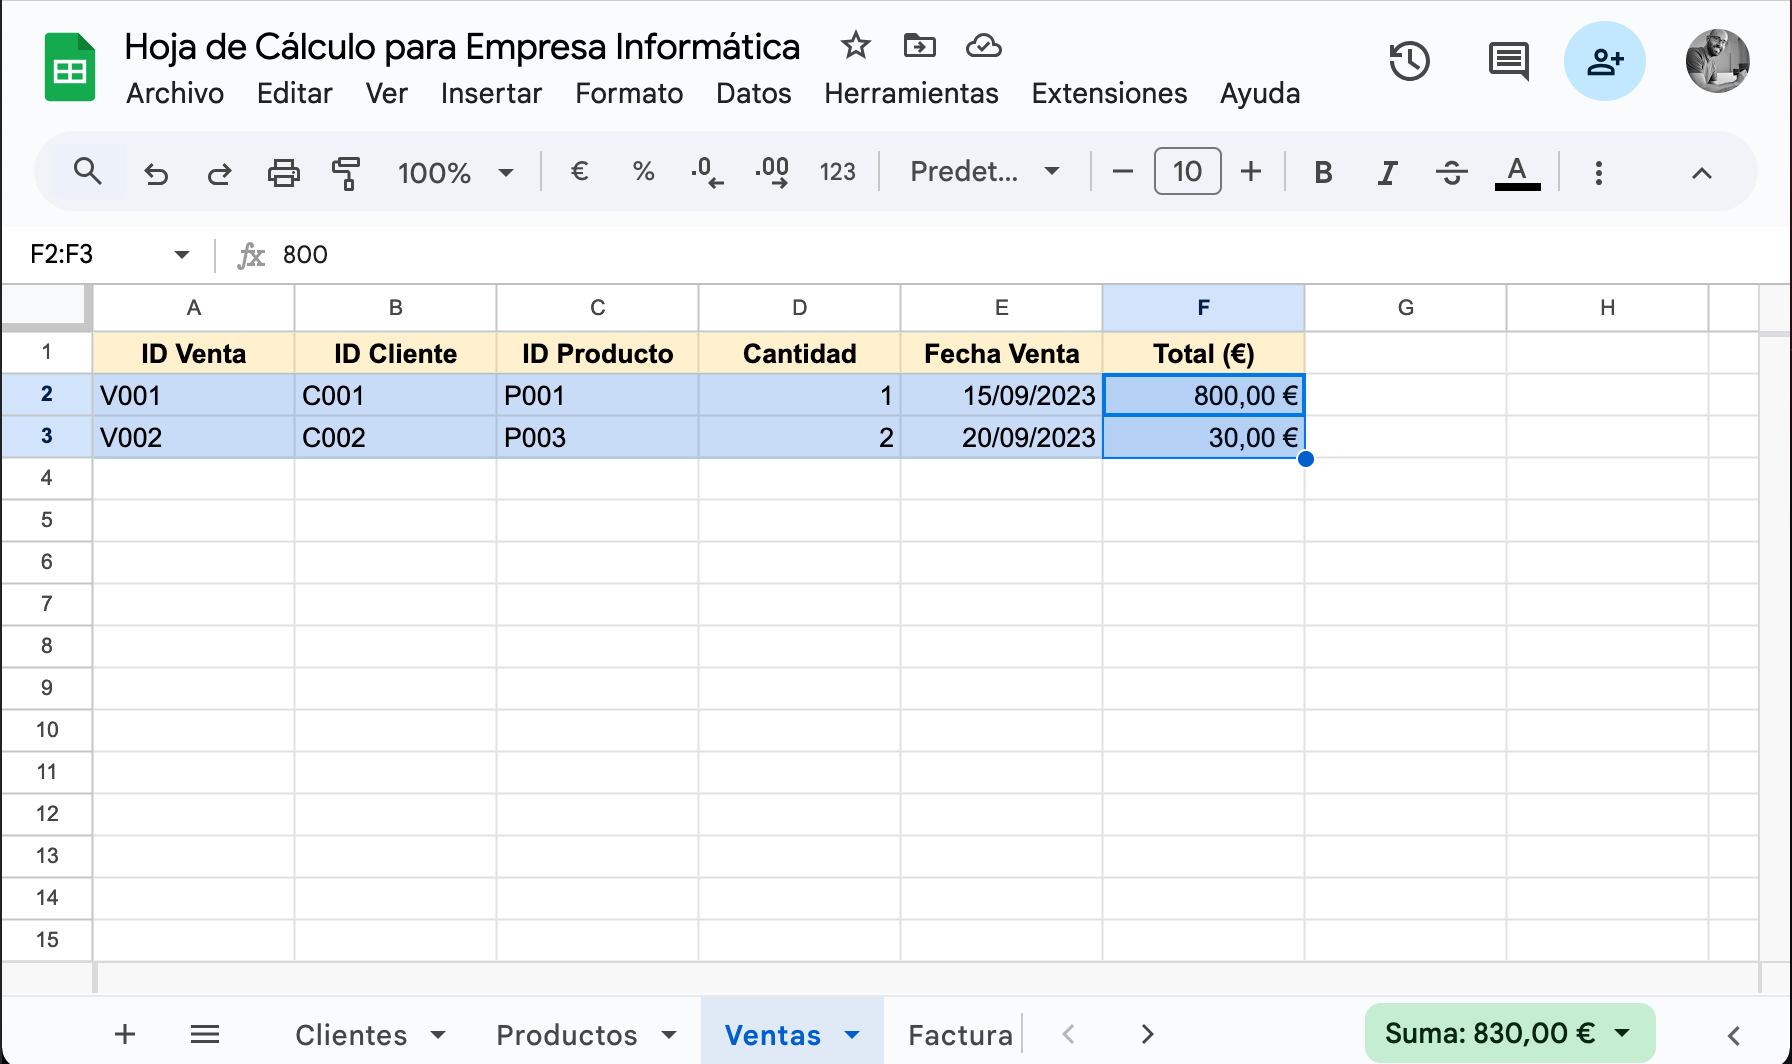1792x1064 pixels.
Task: Click the font size input field
Action: 1187,172
